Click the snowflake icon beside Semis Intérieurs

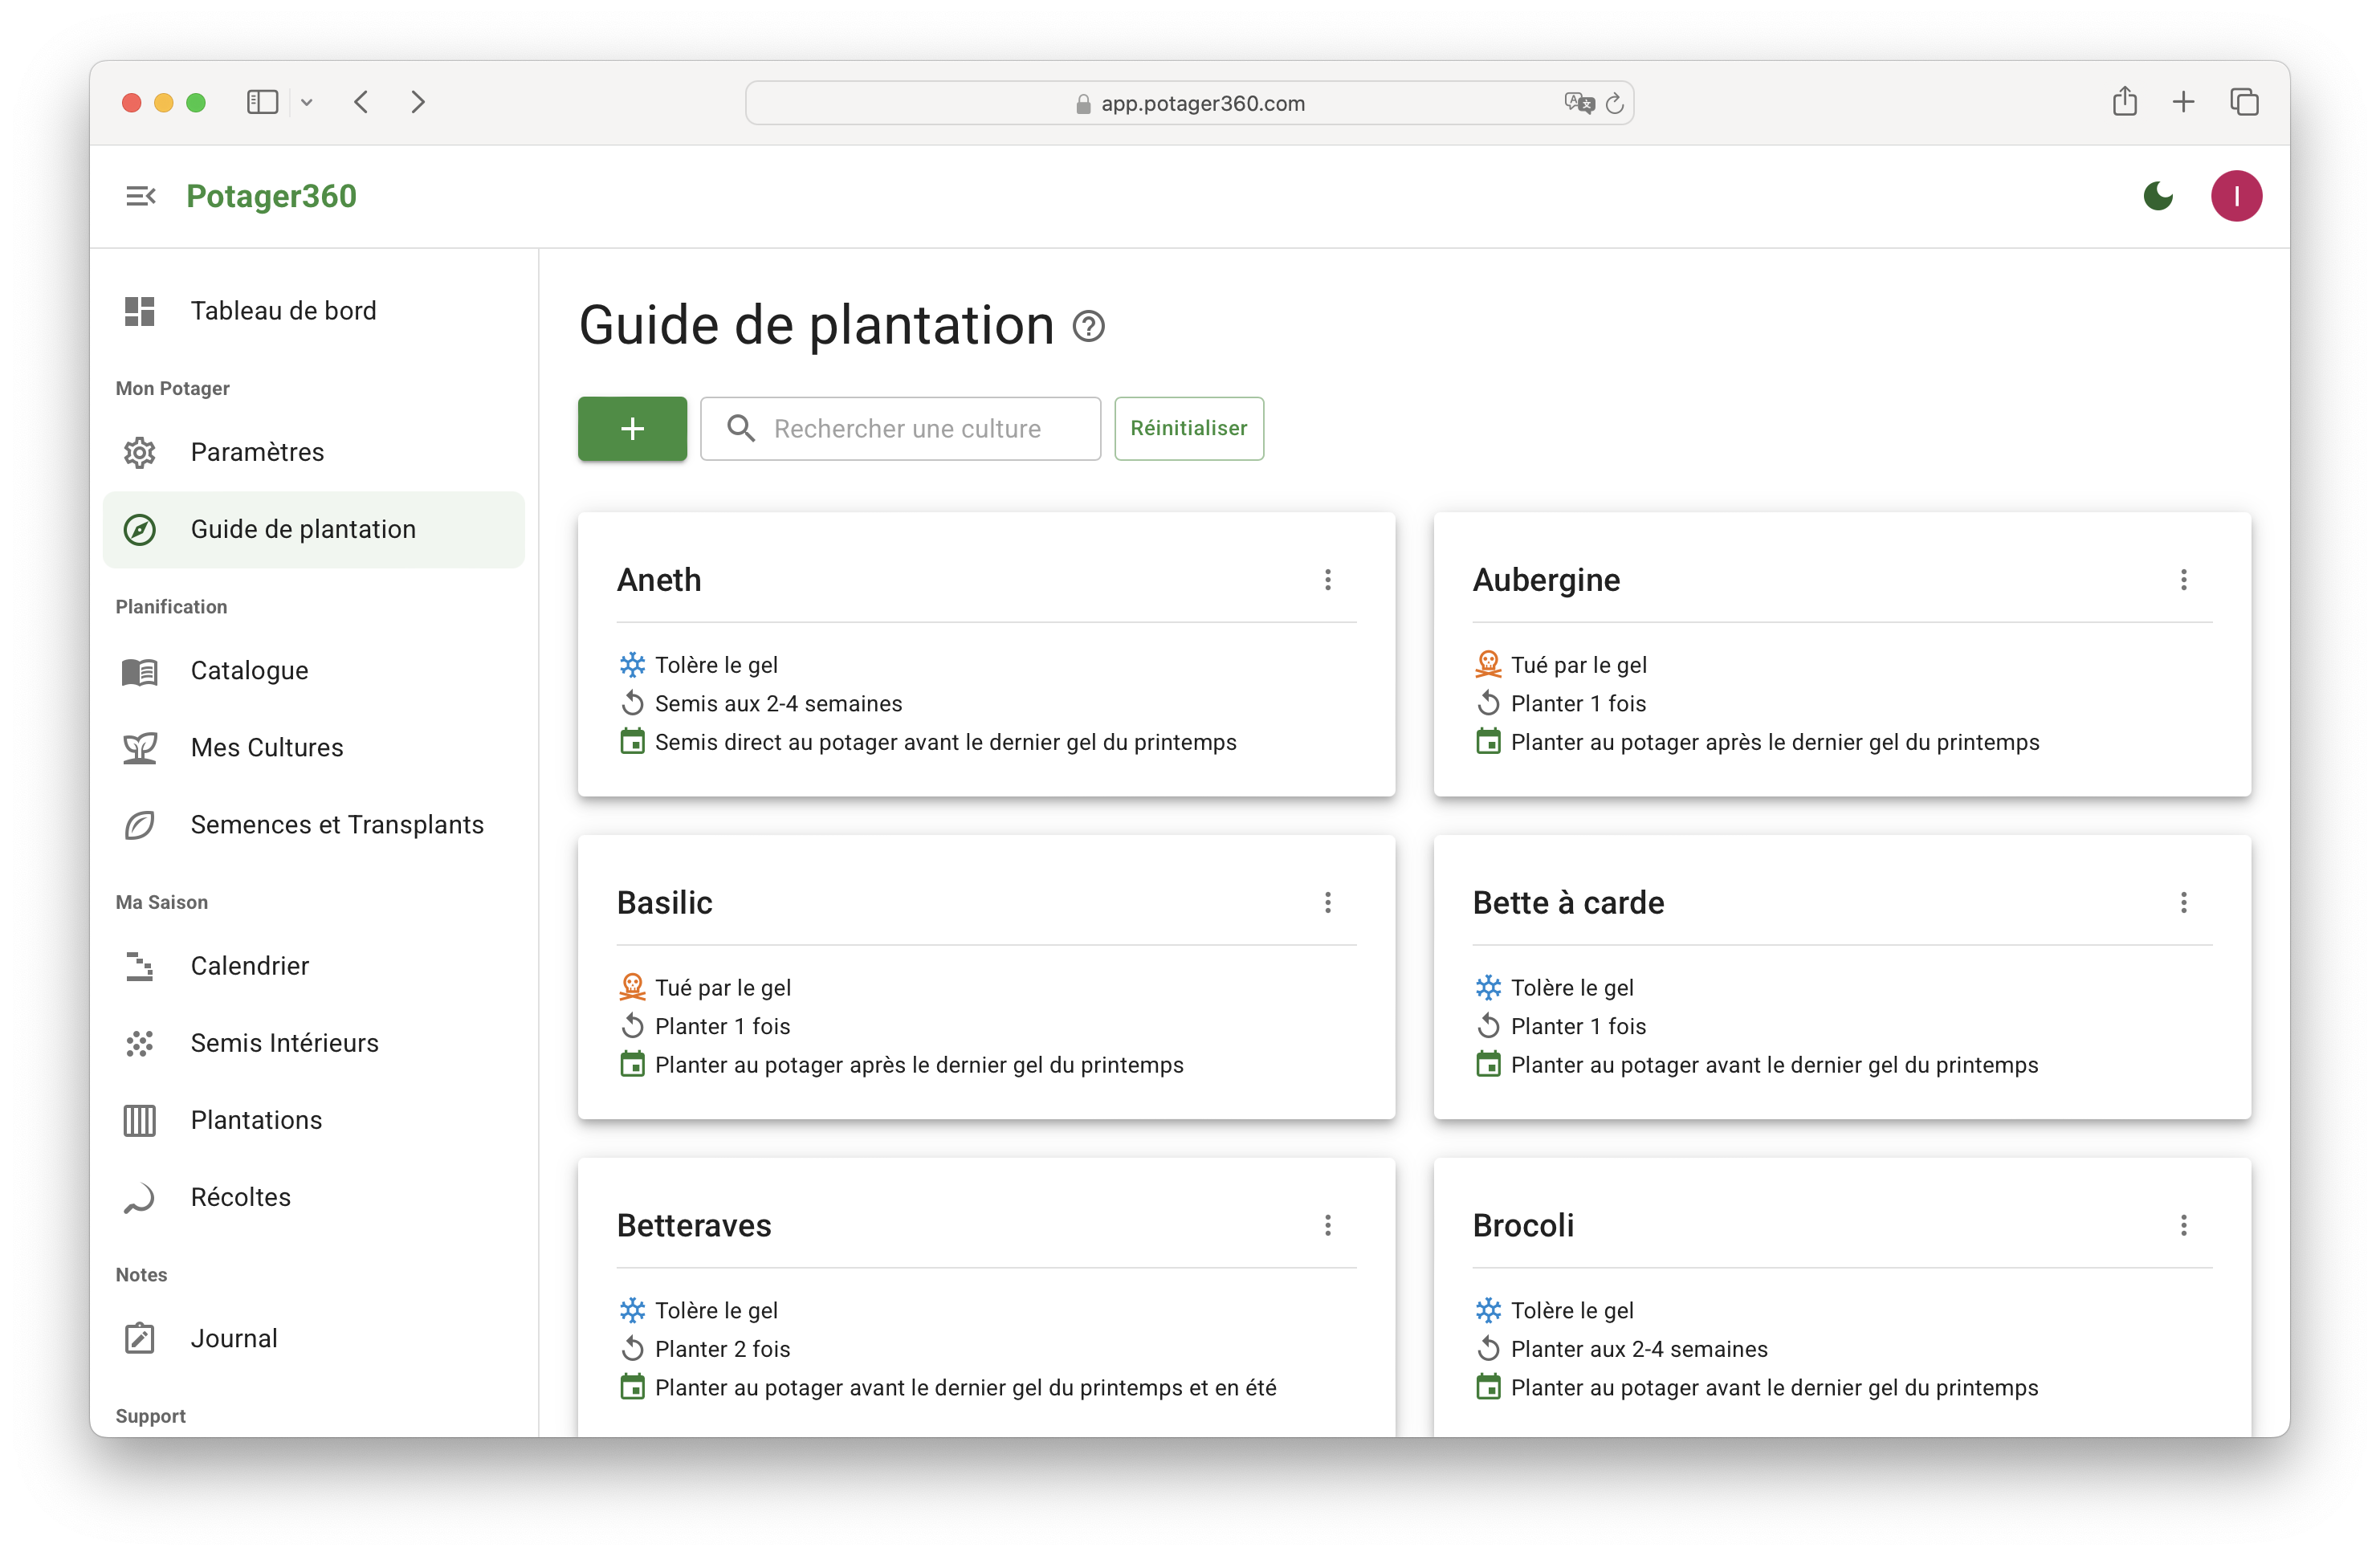[140, 1043]
